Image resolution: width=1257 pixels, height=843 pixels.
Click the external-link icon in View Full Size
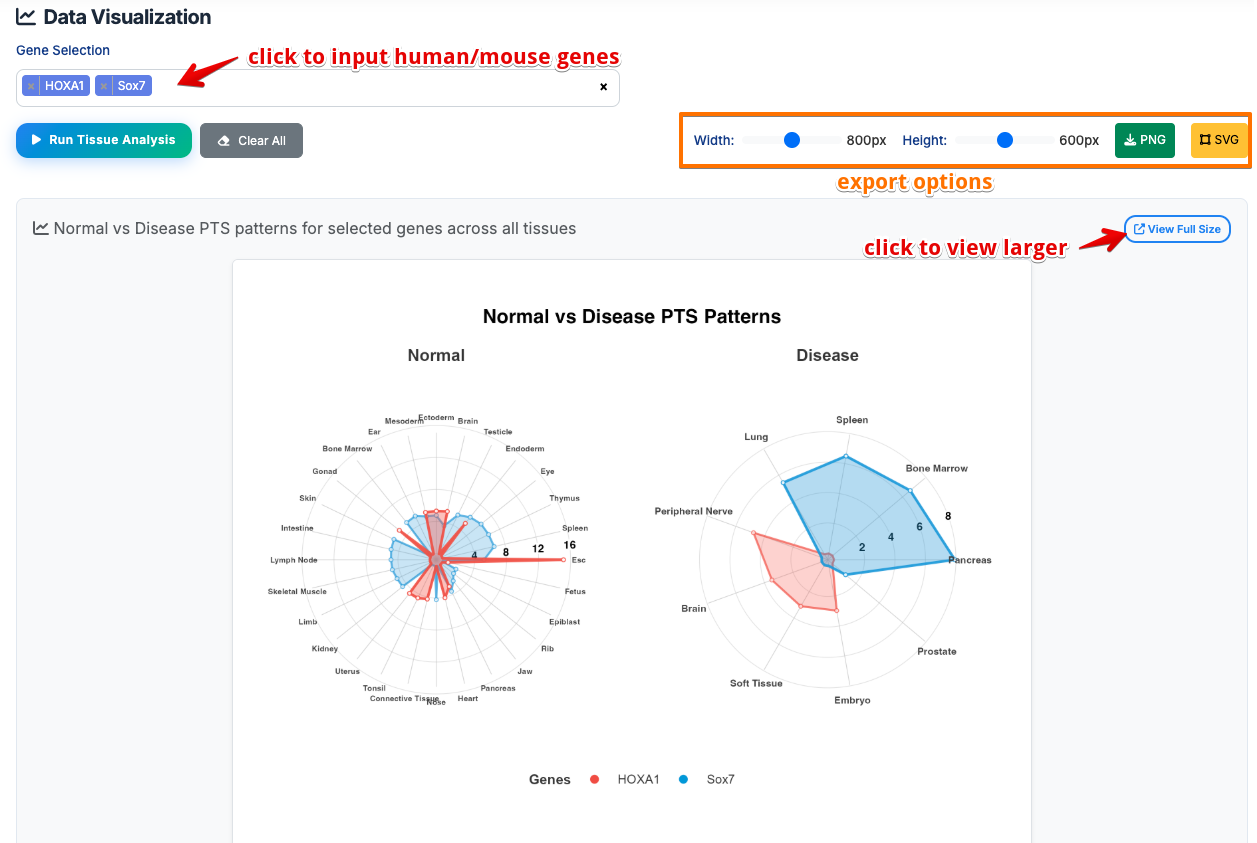coord(1141,229)
